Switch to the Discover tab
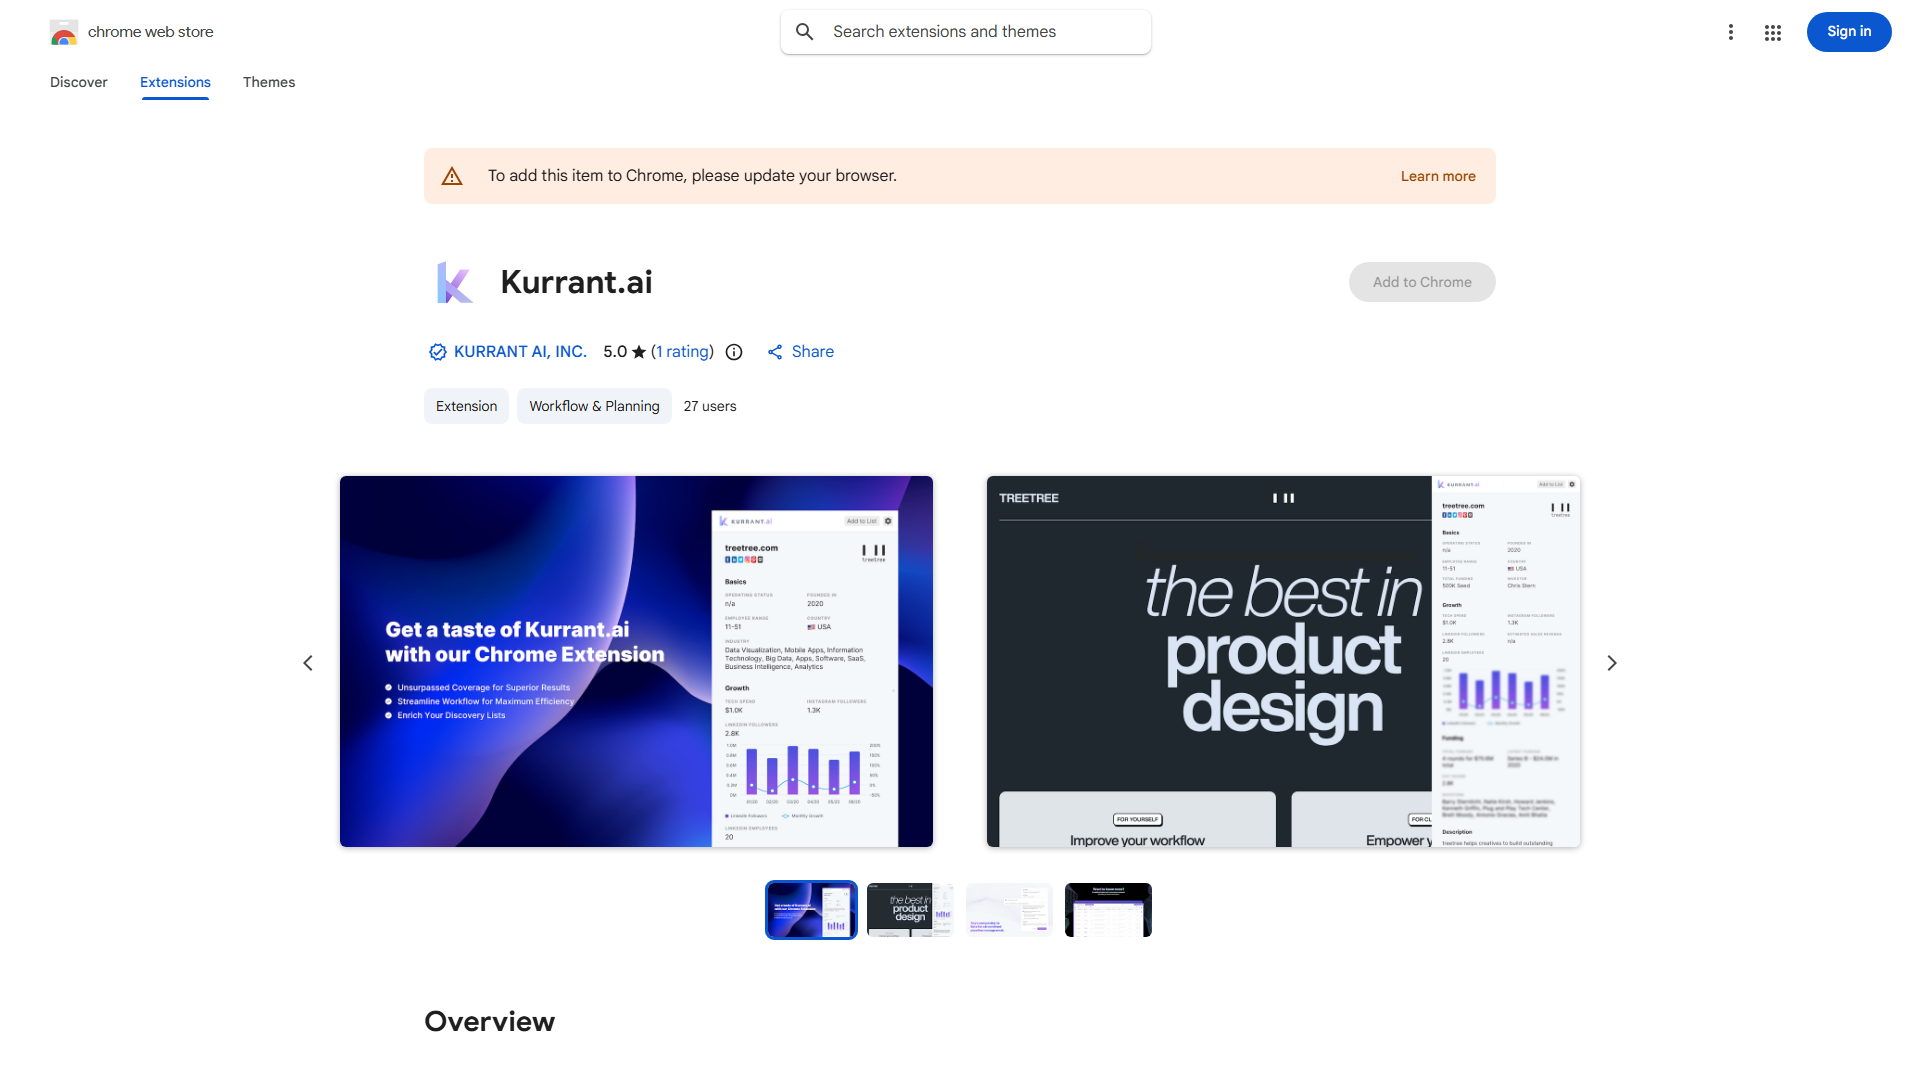The height and width of the screenshot is (1080, 1920). 78,82
